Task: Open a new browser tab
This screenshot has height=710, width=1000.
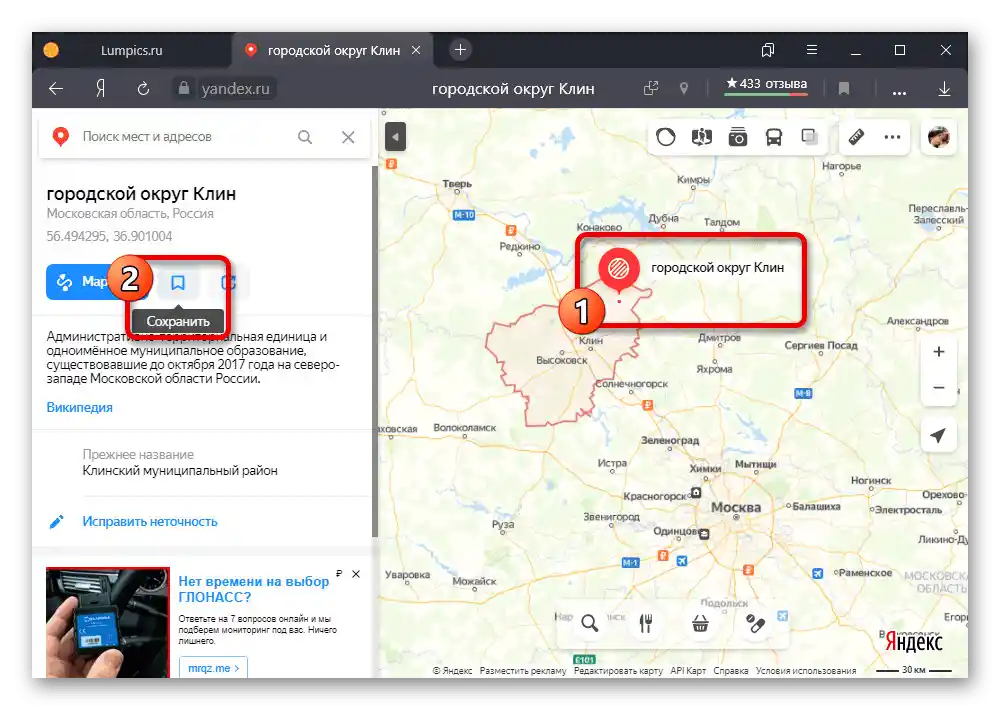Action: 460,50
